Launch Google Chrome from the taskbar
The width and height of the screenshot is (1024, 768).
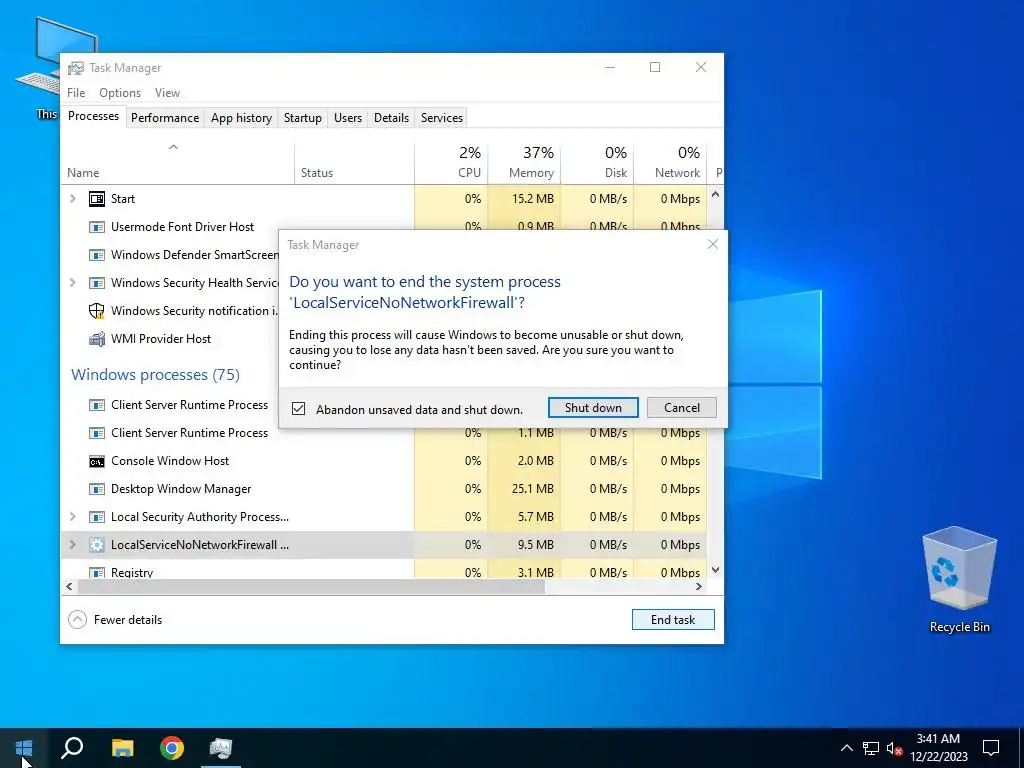pos(172,748)
